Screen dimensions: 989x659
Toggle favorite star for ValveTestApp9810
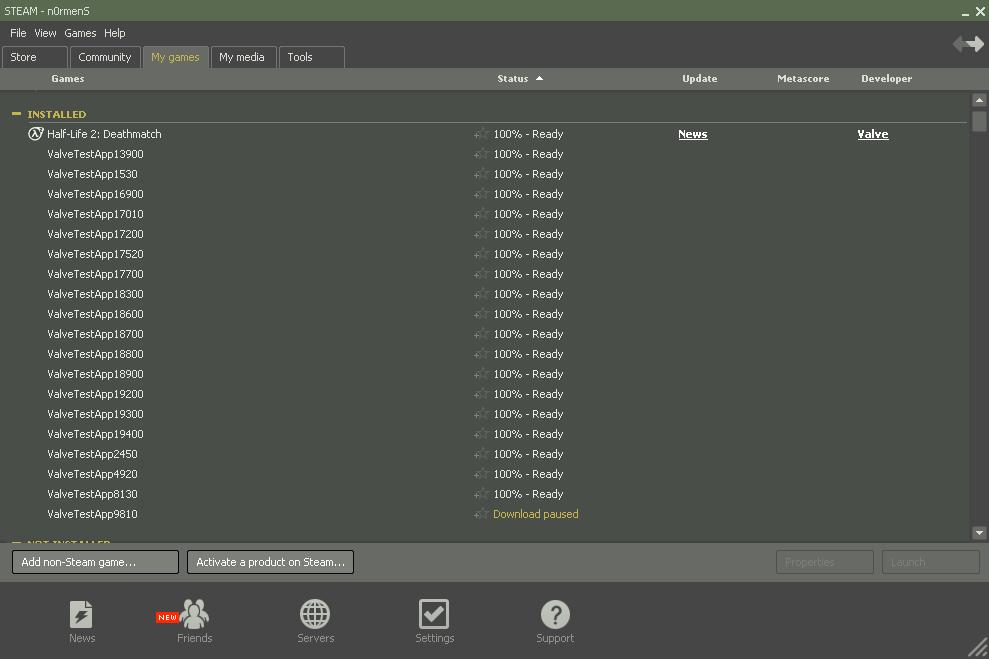[x=481, y=514]
